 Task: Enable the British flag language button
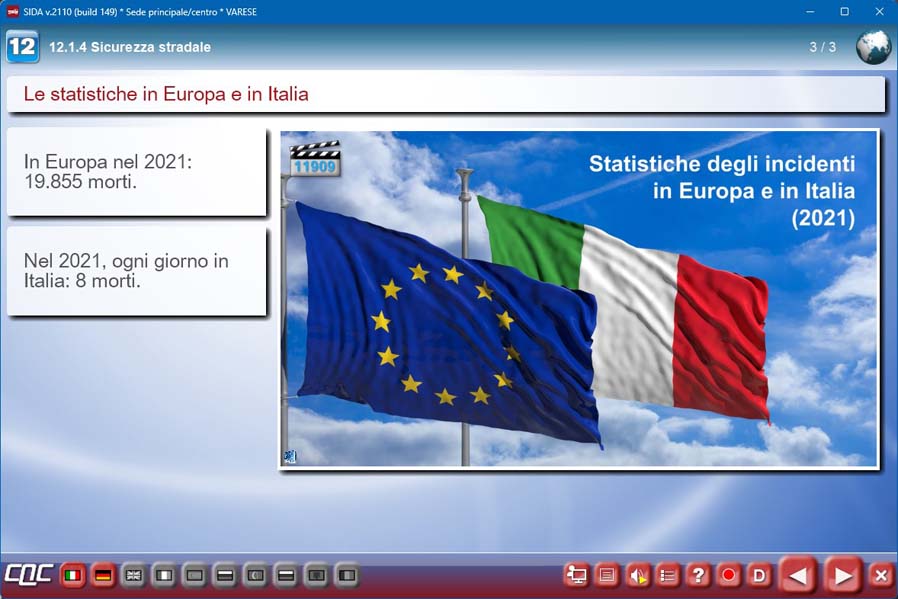(x=133, y=576)
